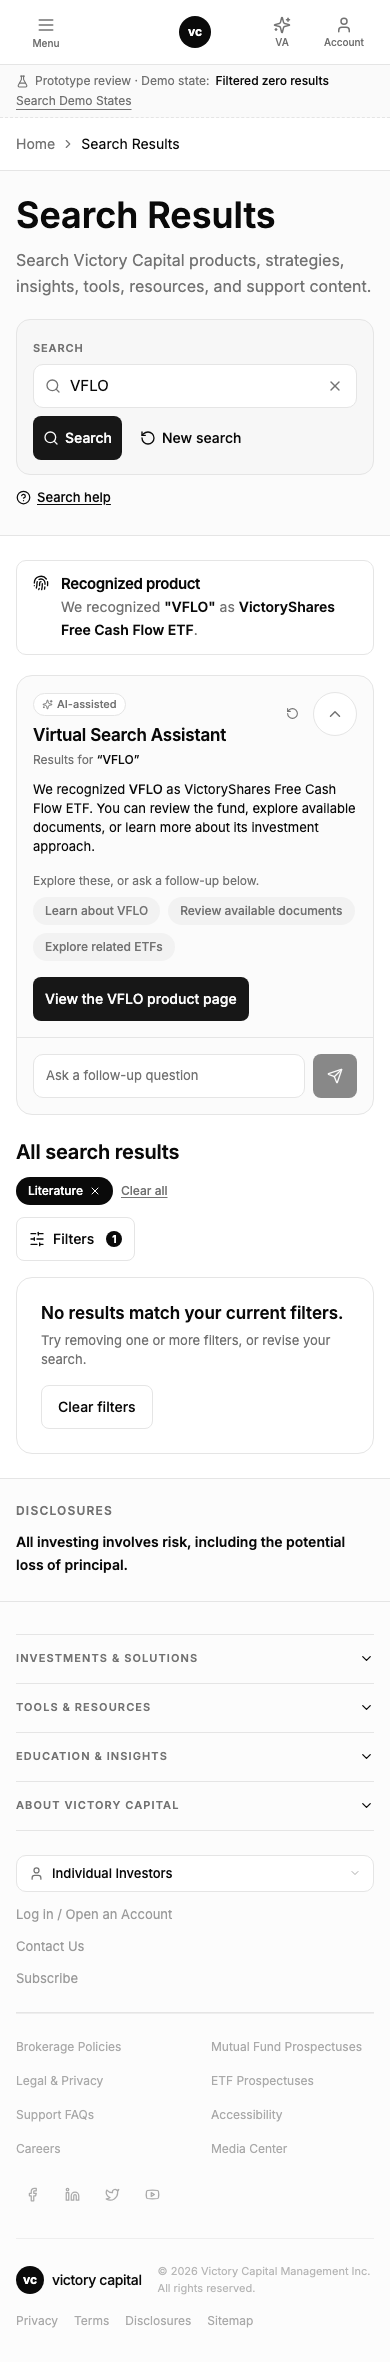Screen dimensions: 390x2362
Task: Open the Filters button
Action: [75, 1239]
